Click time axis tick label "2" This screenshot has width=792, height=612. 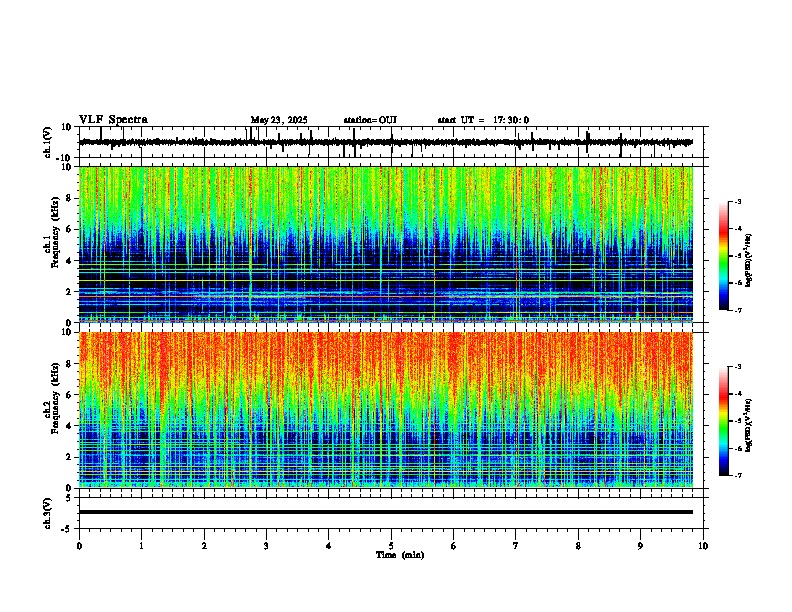click(204, 546)
